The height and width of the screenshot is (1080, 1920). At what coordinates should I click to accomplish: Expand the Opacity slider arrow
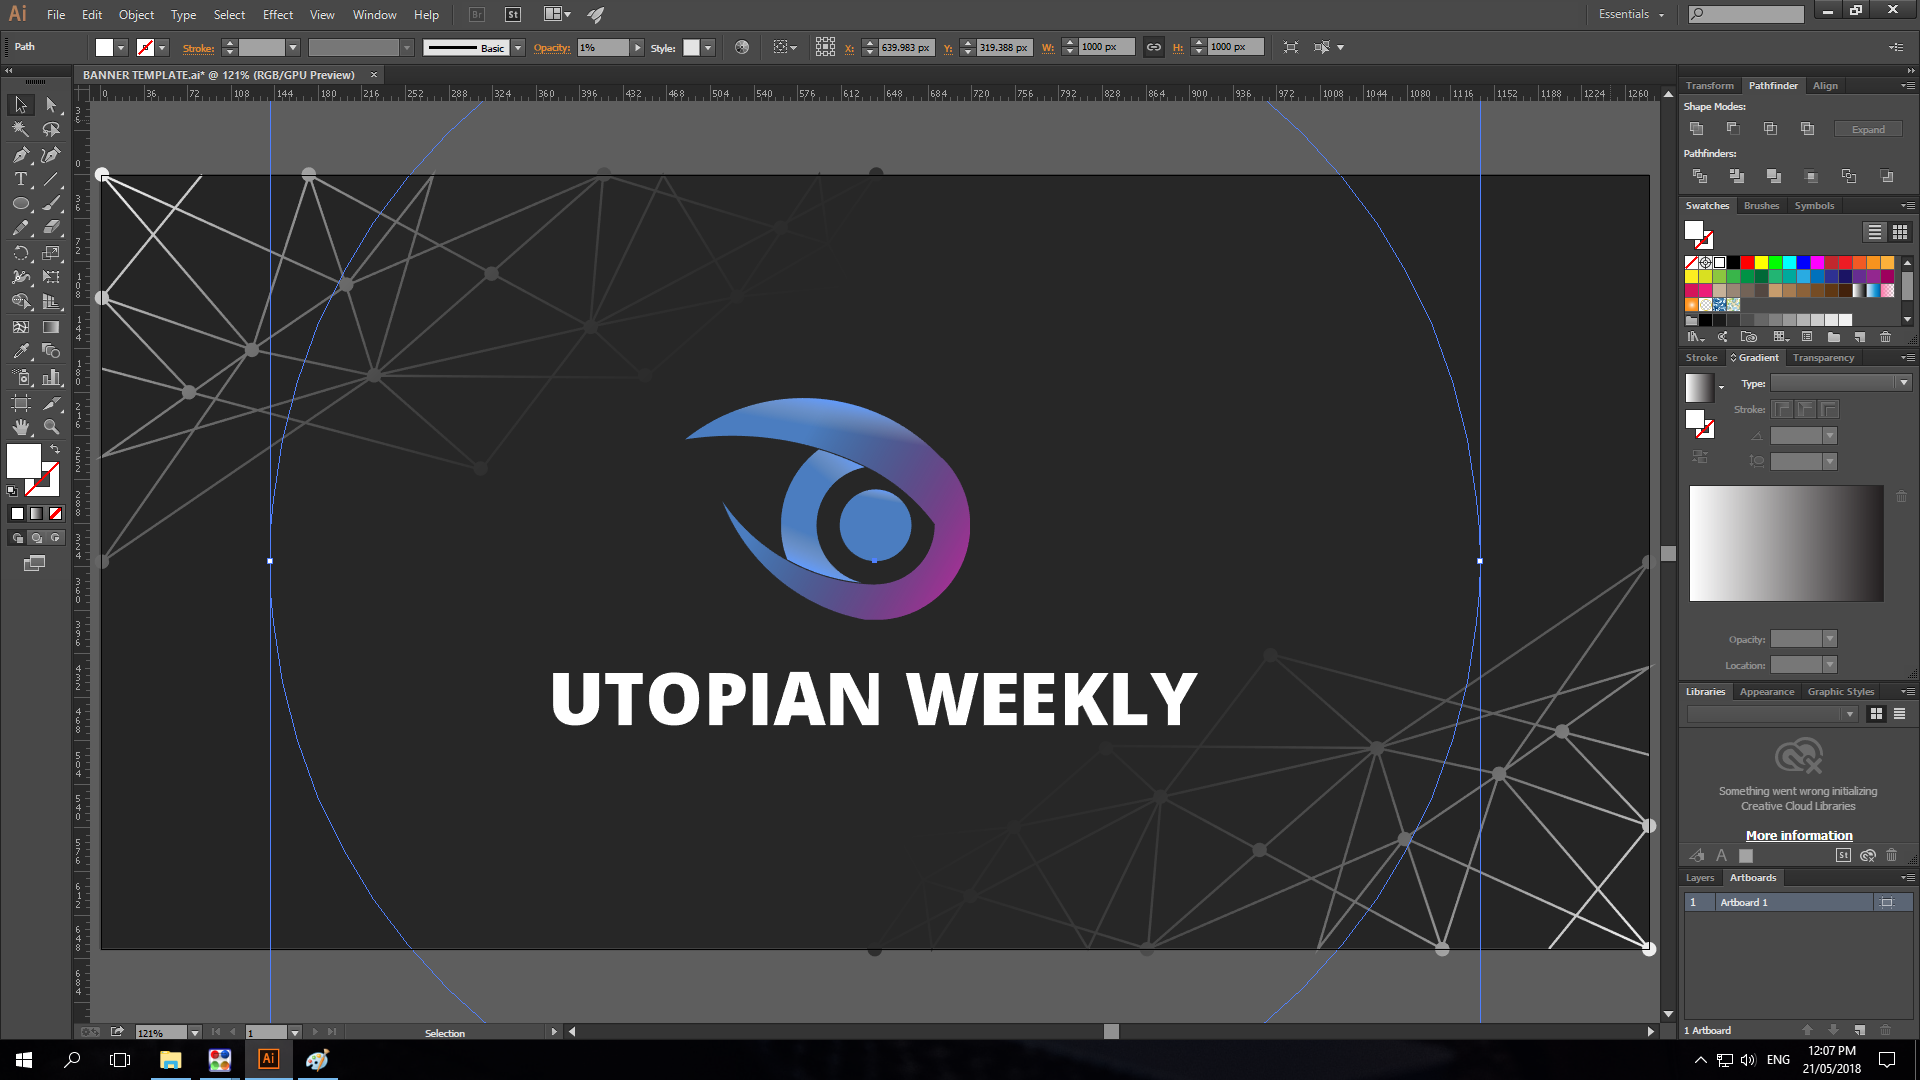637,48
